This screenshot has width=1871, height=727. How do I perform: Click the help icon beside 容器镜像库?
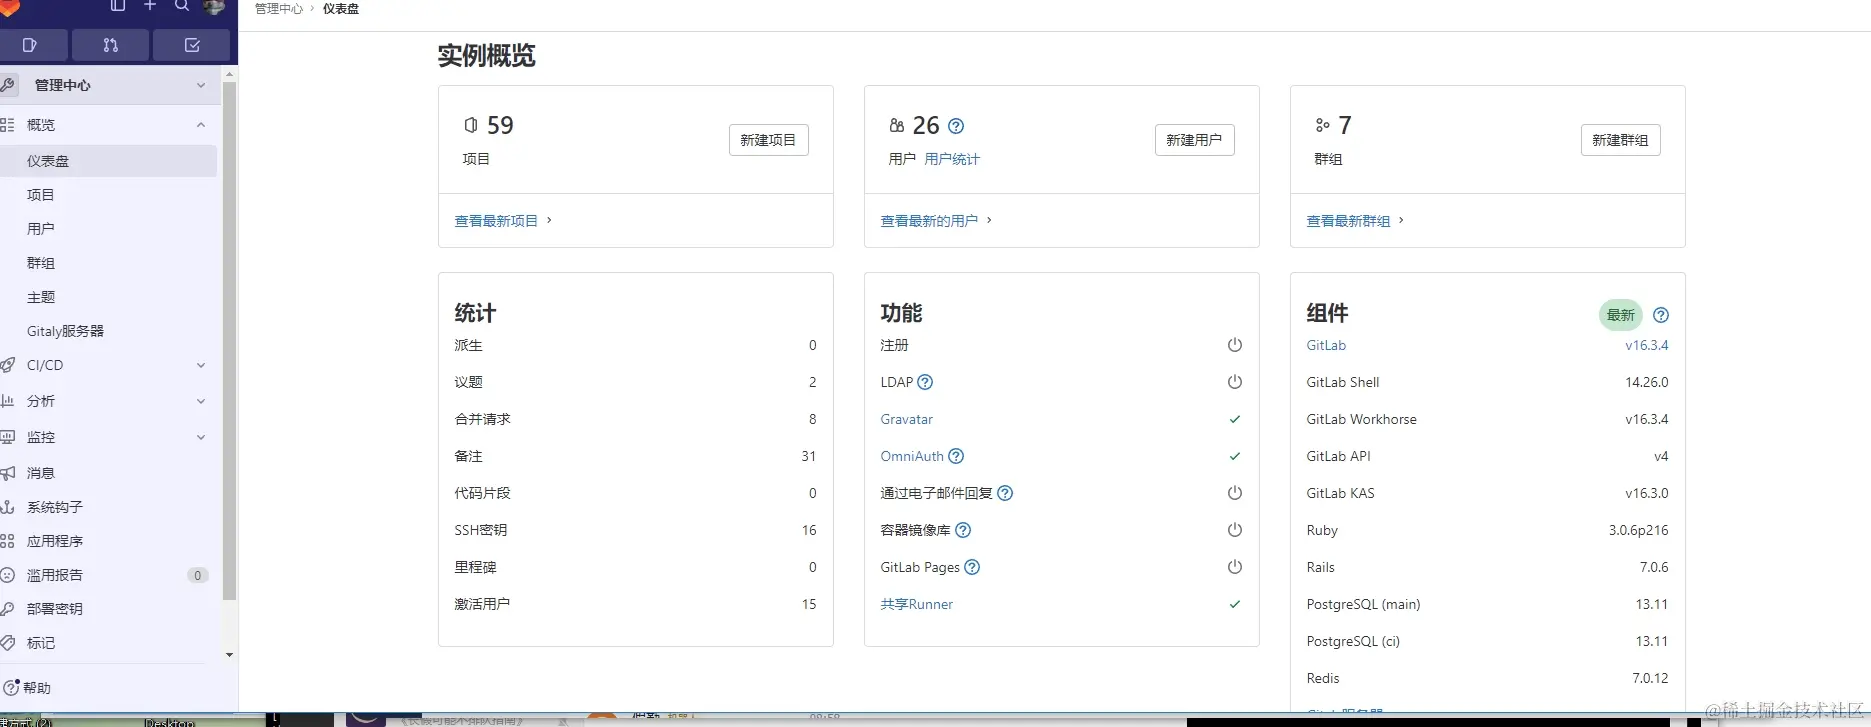click(963, 530)
